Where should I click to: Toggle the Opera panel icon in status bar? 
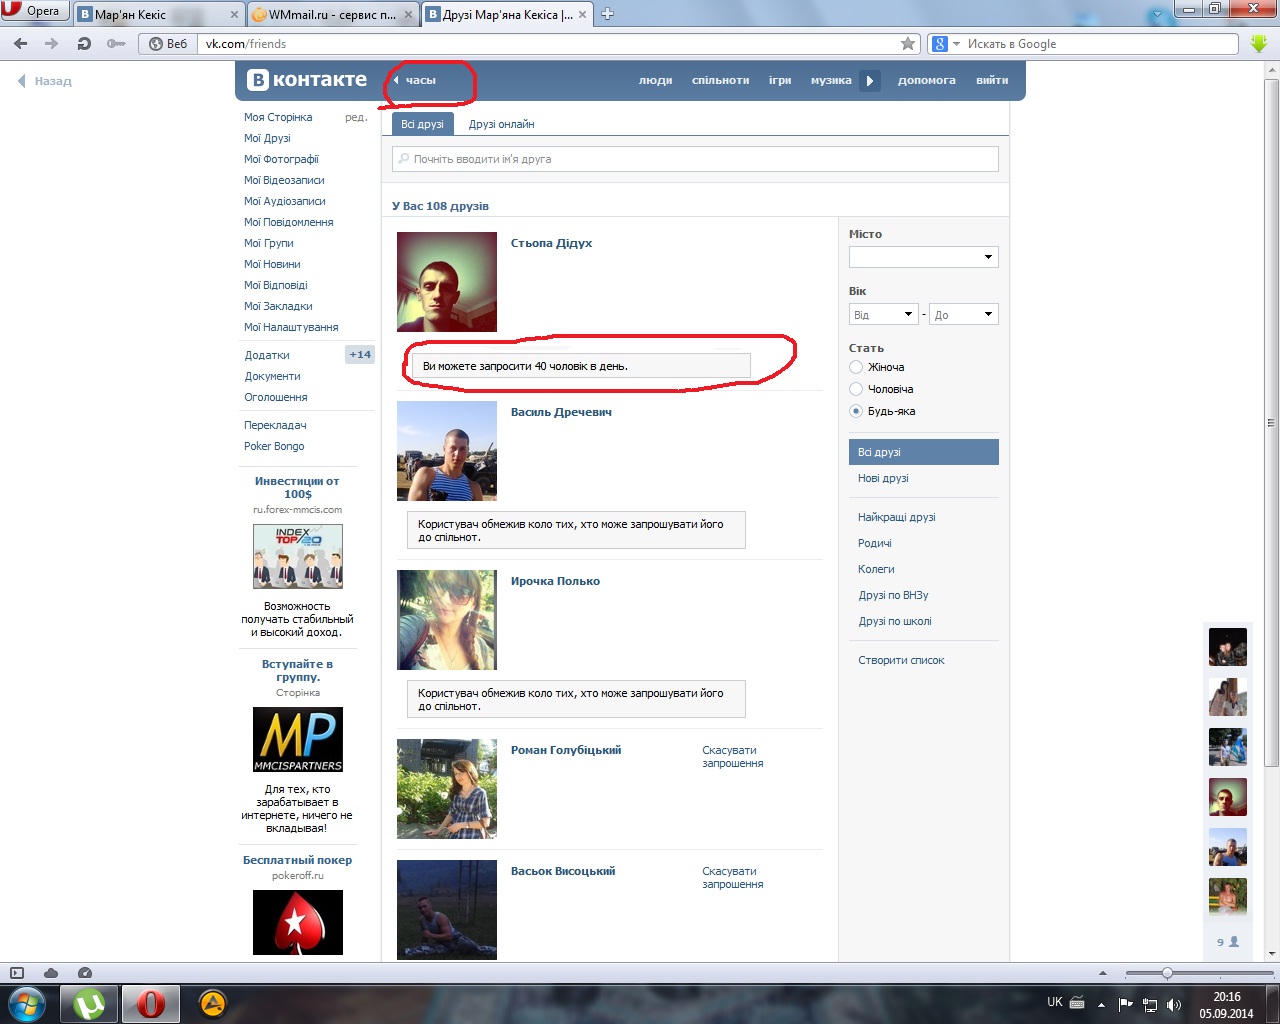[17, 973]
